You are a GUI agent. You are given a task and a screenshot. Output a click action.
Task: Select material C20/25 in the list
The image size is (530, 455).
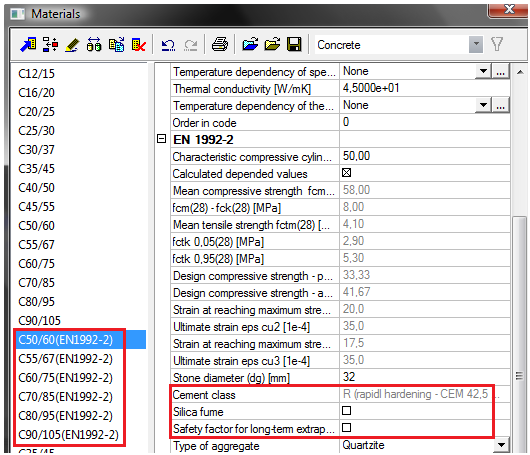coord(37,112)
